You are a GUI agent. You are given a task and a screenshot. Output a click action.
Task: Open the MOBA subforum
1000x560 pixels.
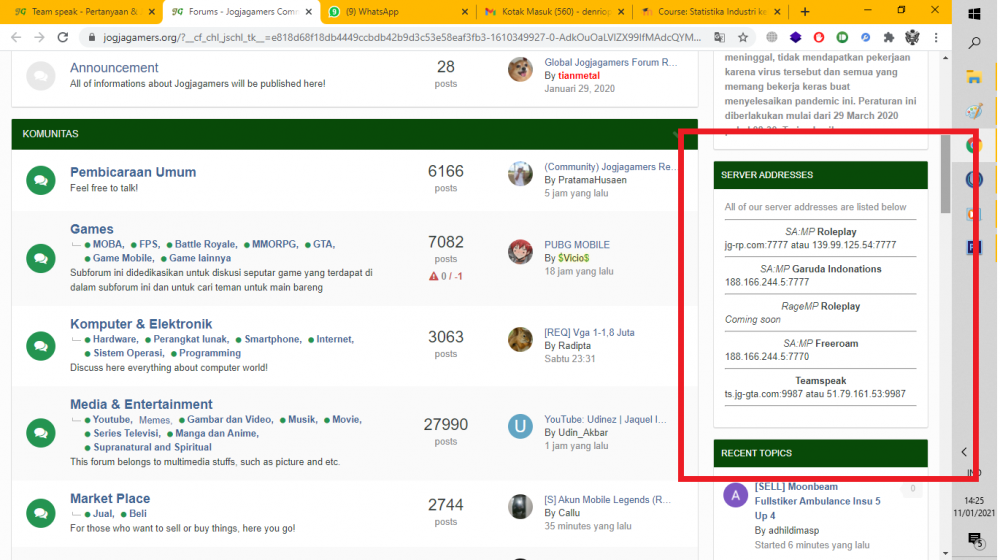click(107, 244)
